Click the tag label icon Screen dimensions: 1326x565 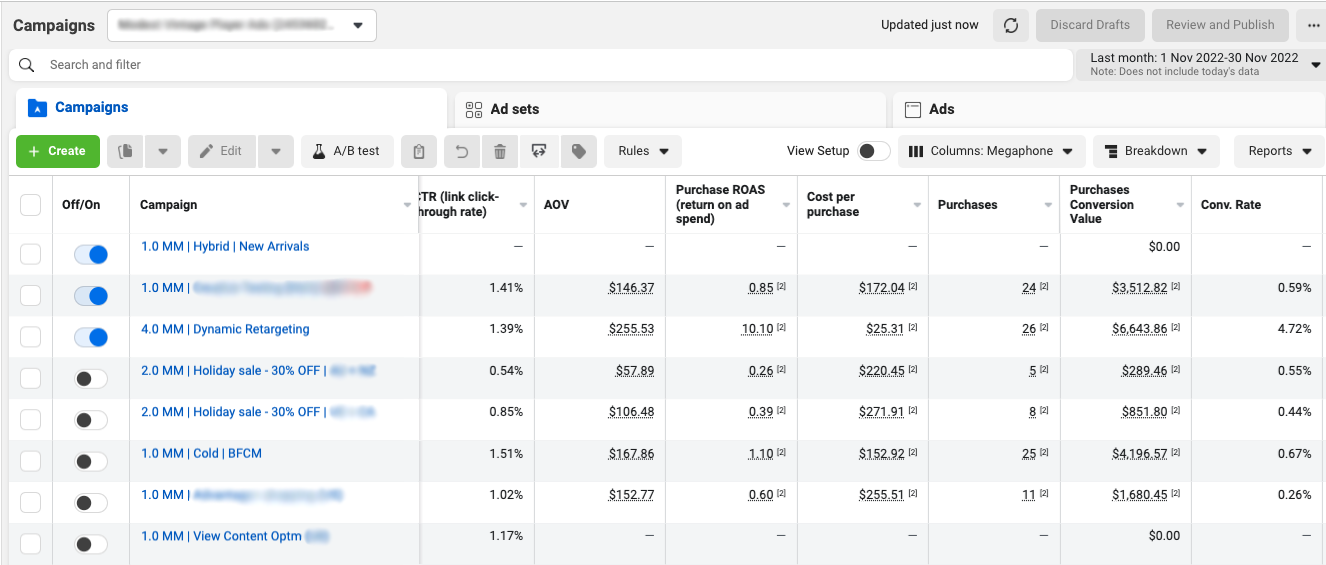[578, 151]
